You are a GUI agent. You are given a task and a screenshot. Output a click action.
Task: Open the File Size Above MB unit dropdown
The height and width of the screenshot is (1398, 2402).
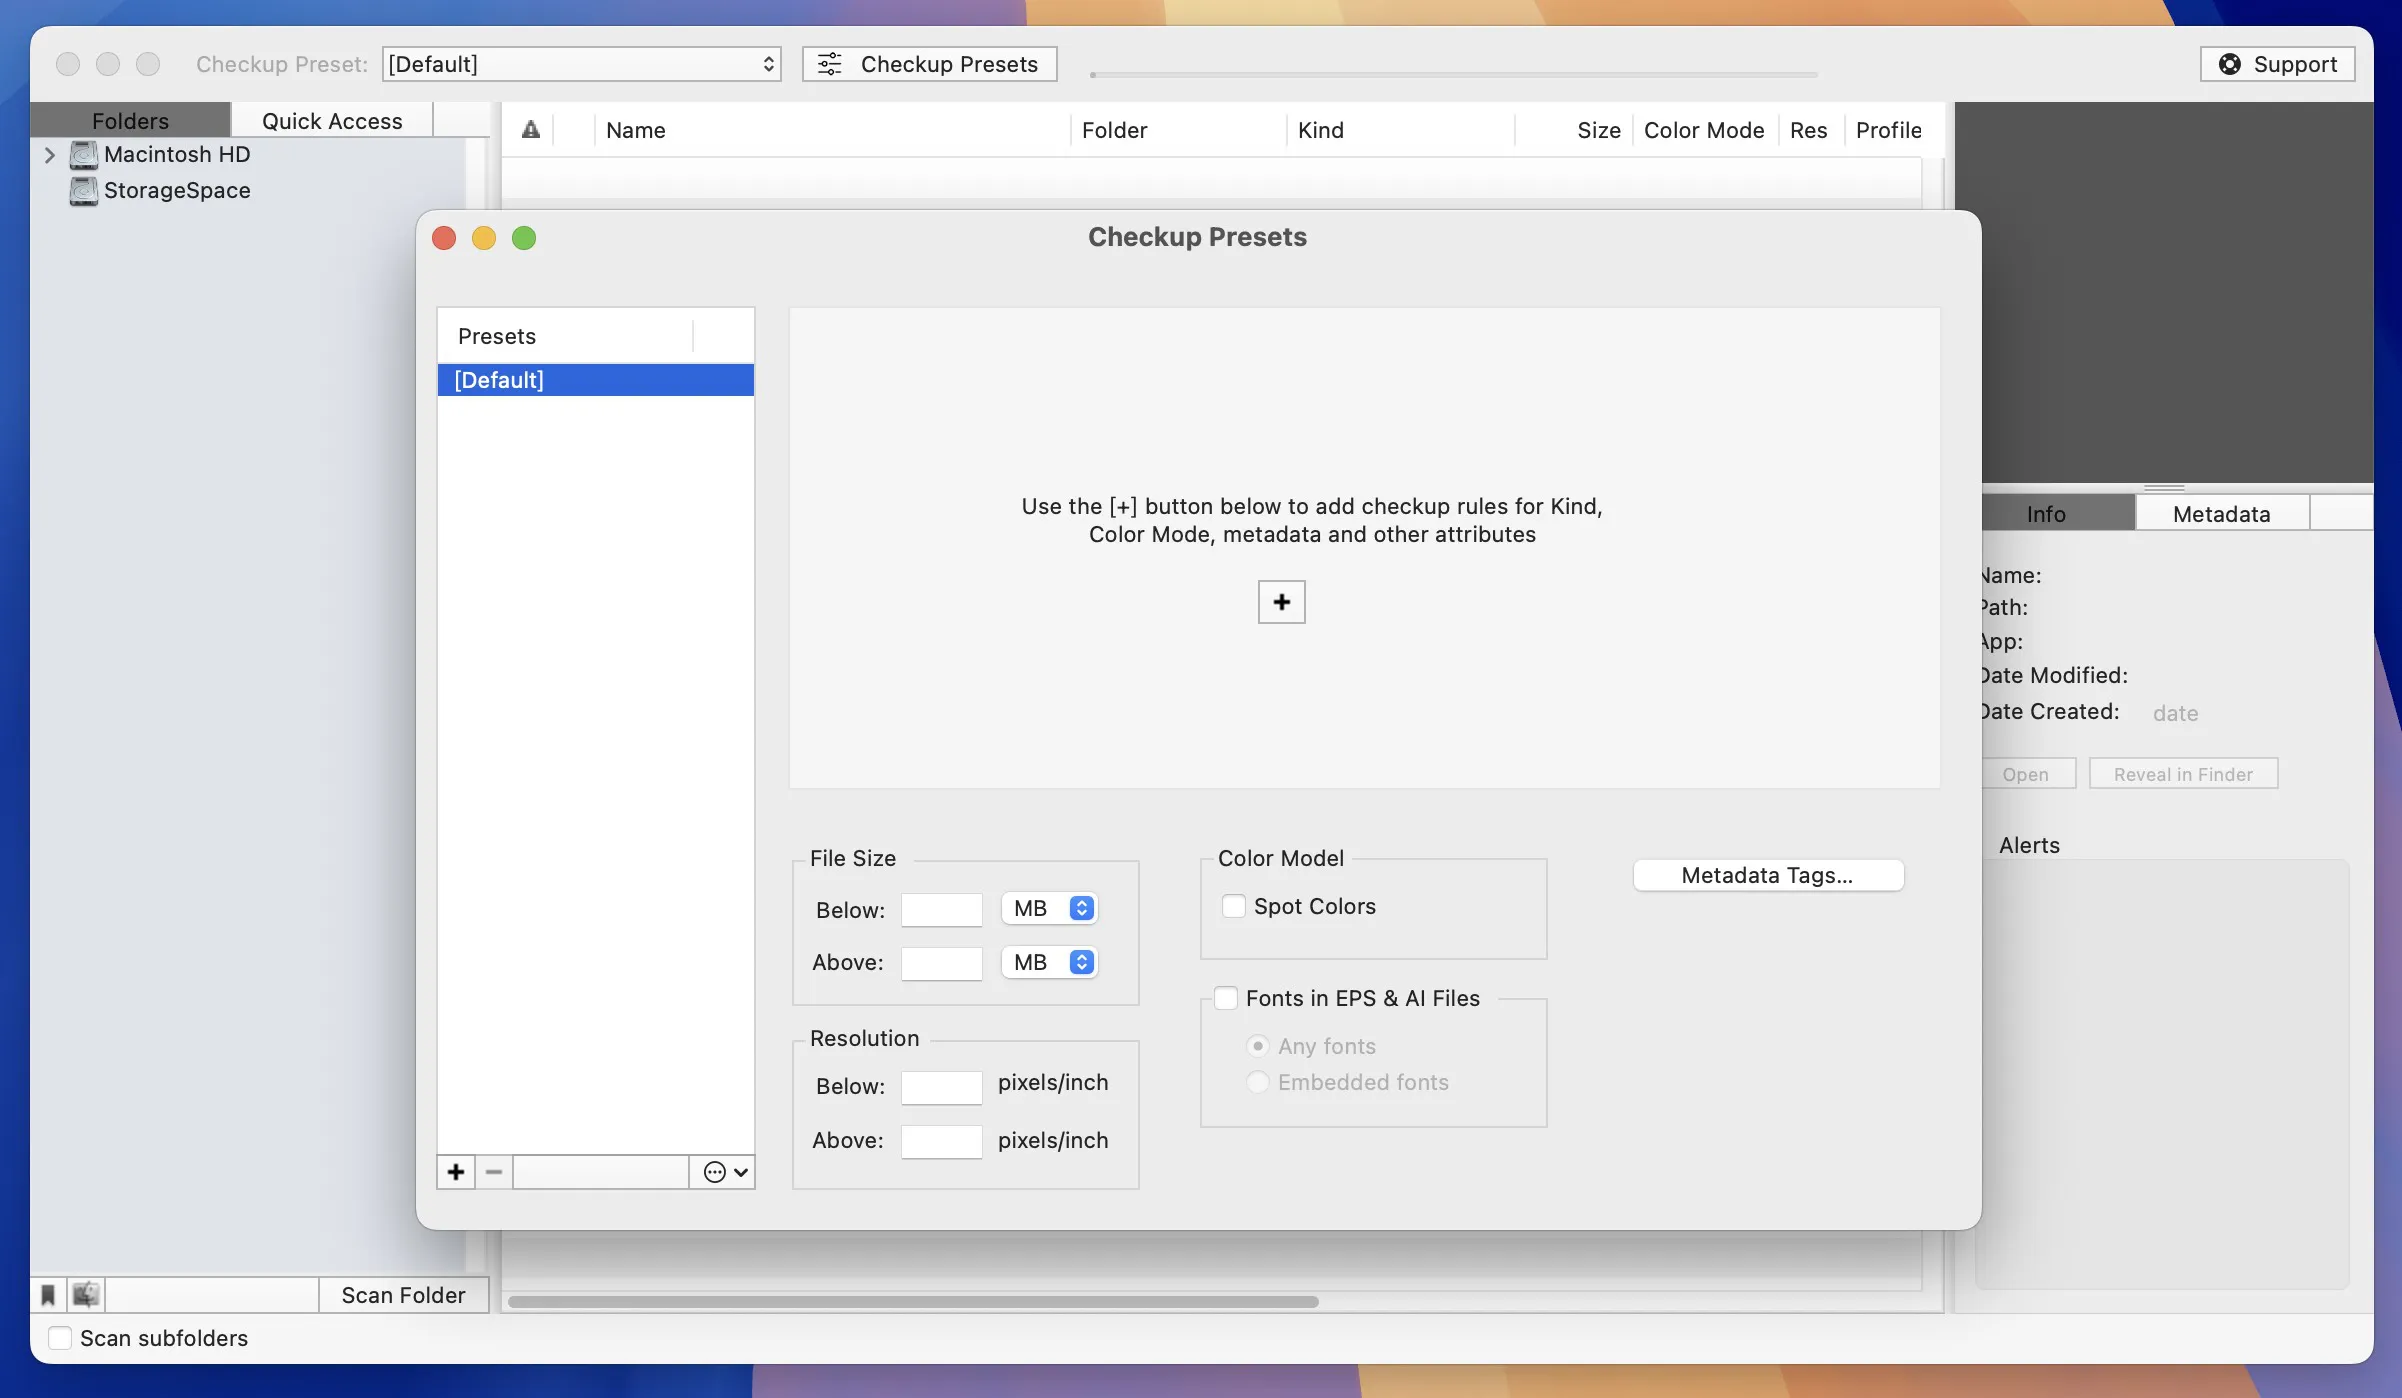[x=1049, y=962]
